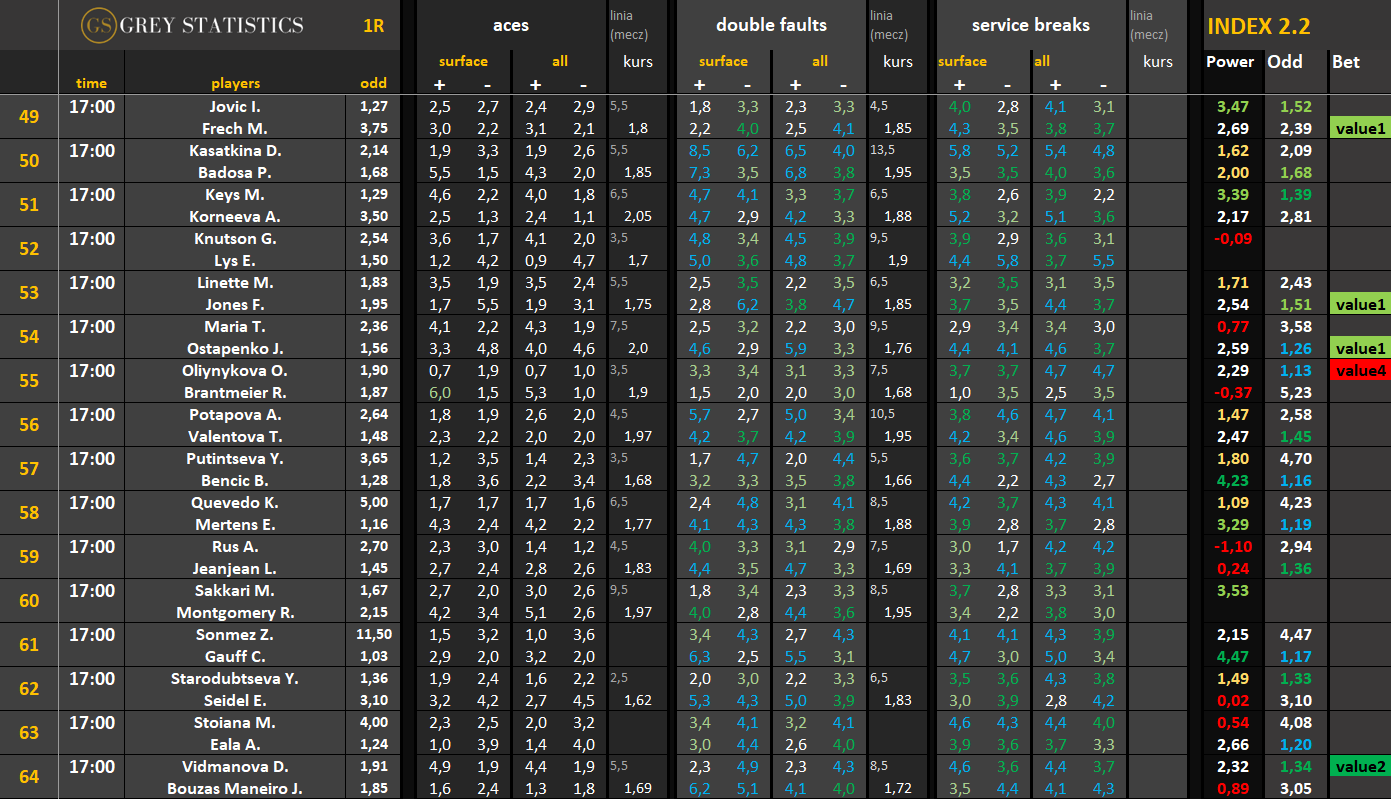Click Knutson G. power value -0,09
This screenshot has height=799, width=1391.
[1231, 238]
